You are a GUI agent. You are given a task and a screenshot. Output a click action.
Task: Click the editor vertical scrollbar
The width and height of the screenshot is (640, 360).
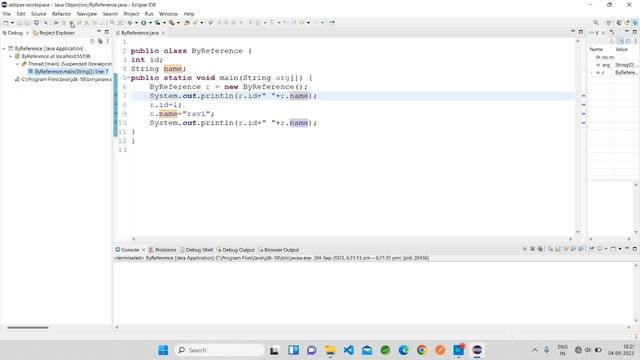point(578,136)
